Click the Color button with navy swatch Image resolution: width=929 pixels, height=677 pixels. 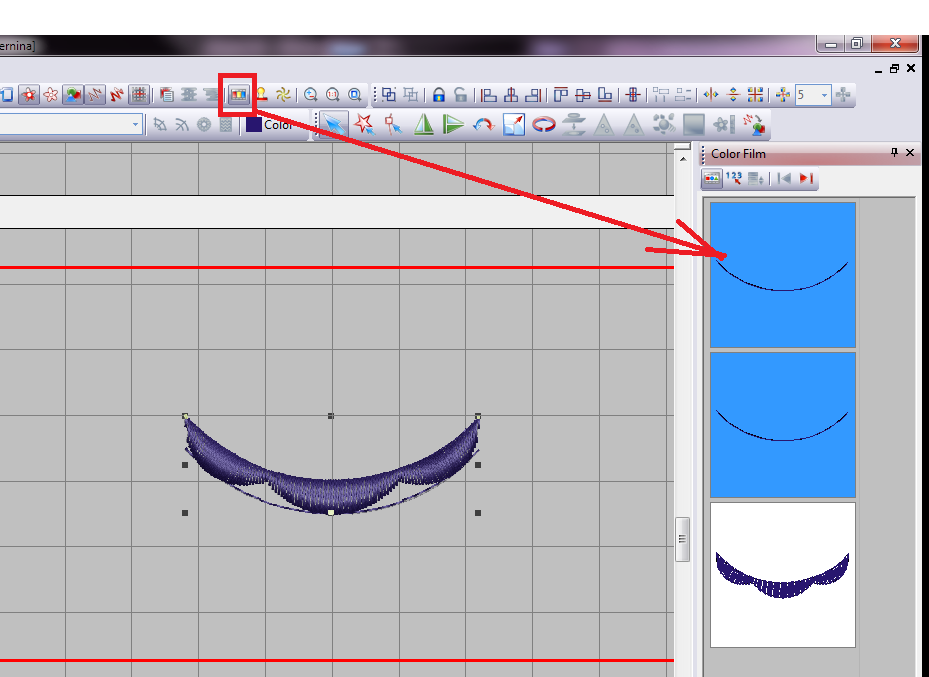click(270, 124)
